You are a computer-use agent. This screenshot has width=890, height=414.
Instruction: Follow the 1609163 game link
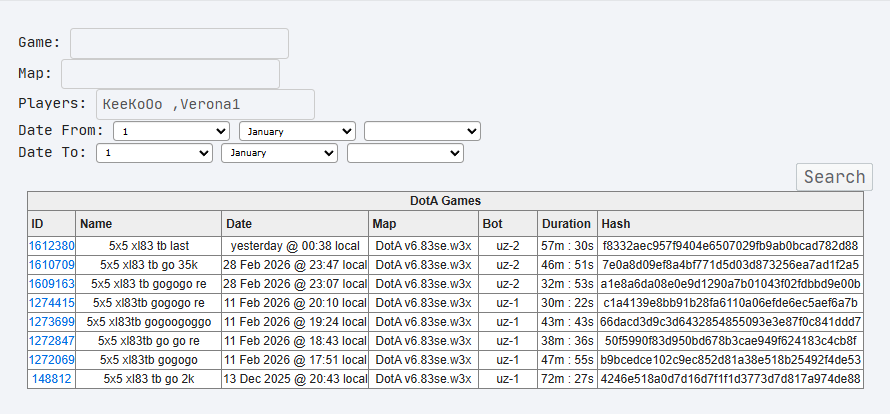[x=53, y=284]
